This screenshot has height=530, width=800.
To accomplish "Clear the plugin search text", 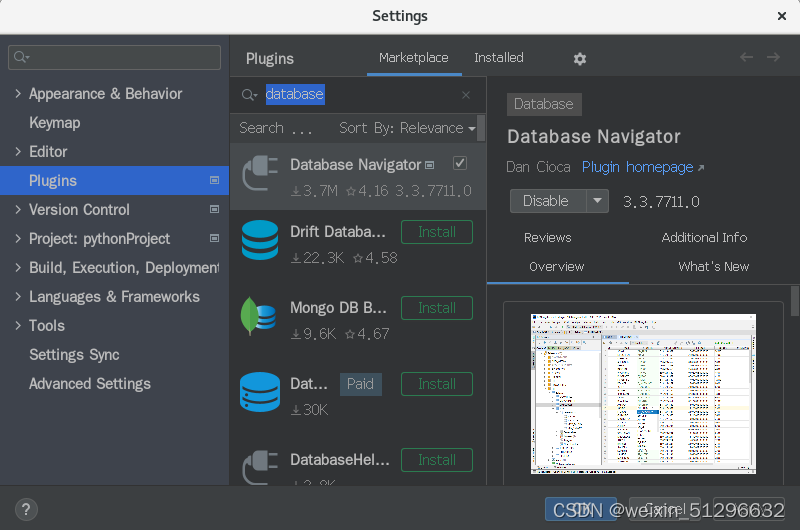I will pos(465,95).
